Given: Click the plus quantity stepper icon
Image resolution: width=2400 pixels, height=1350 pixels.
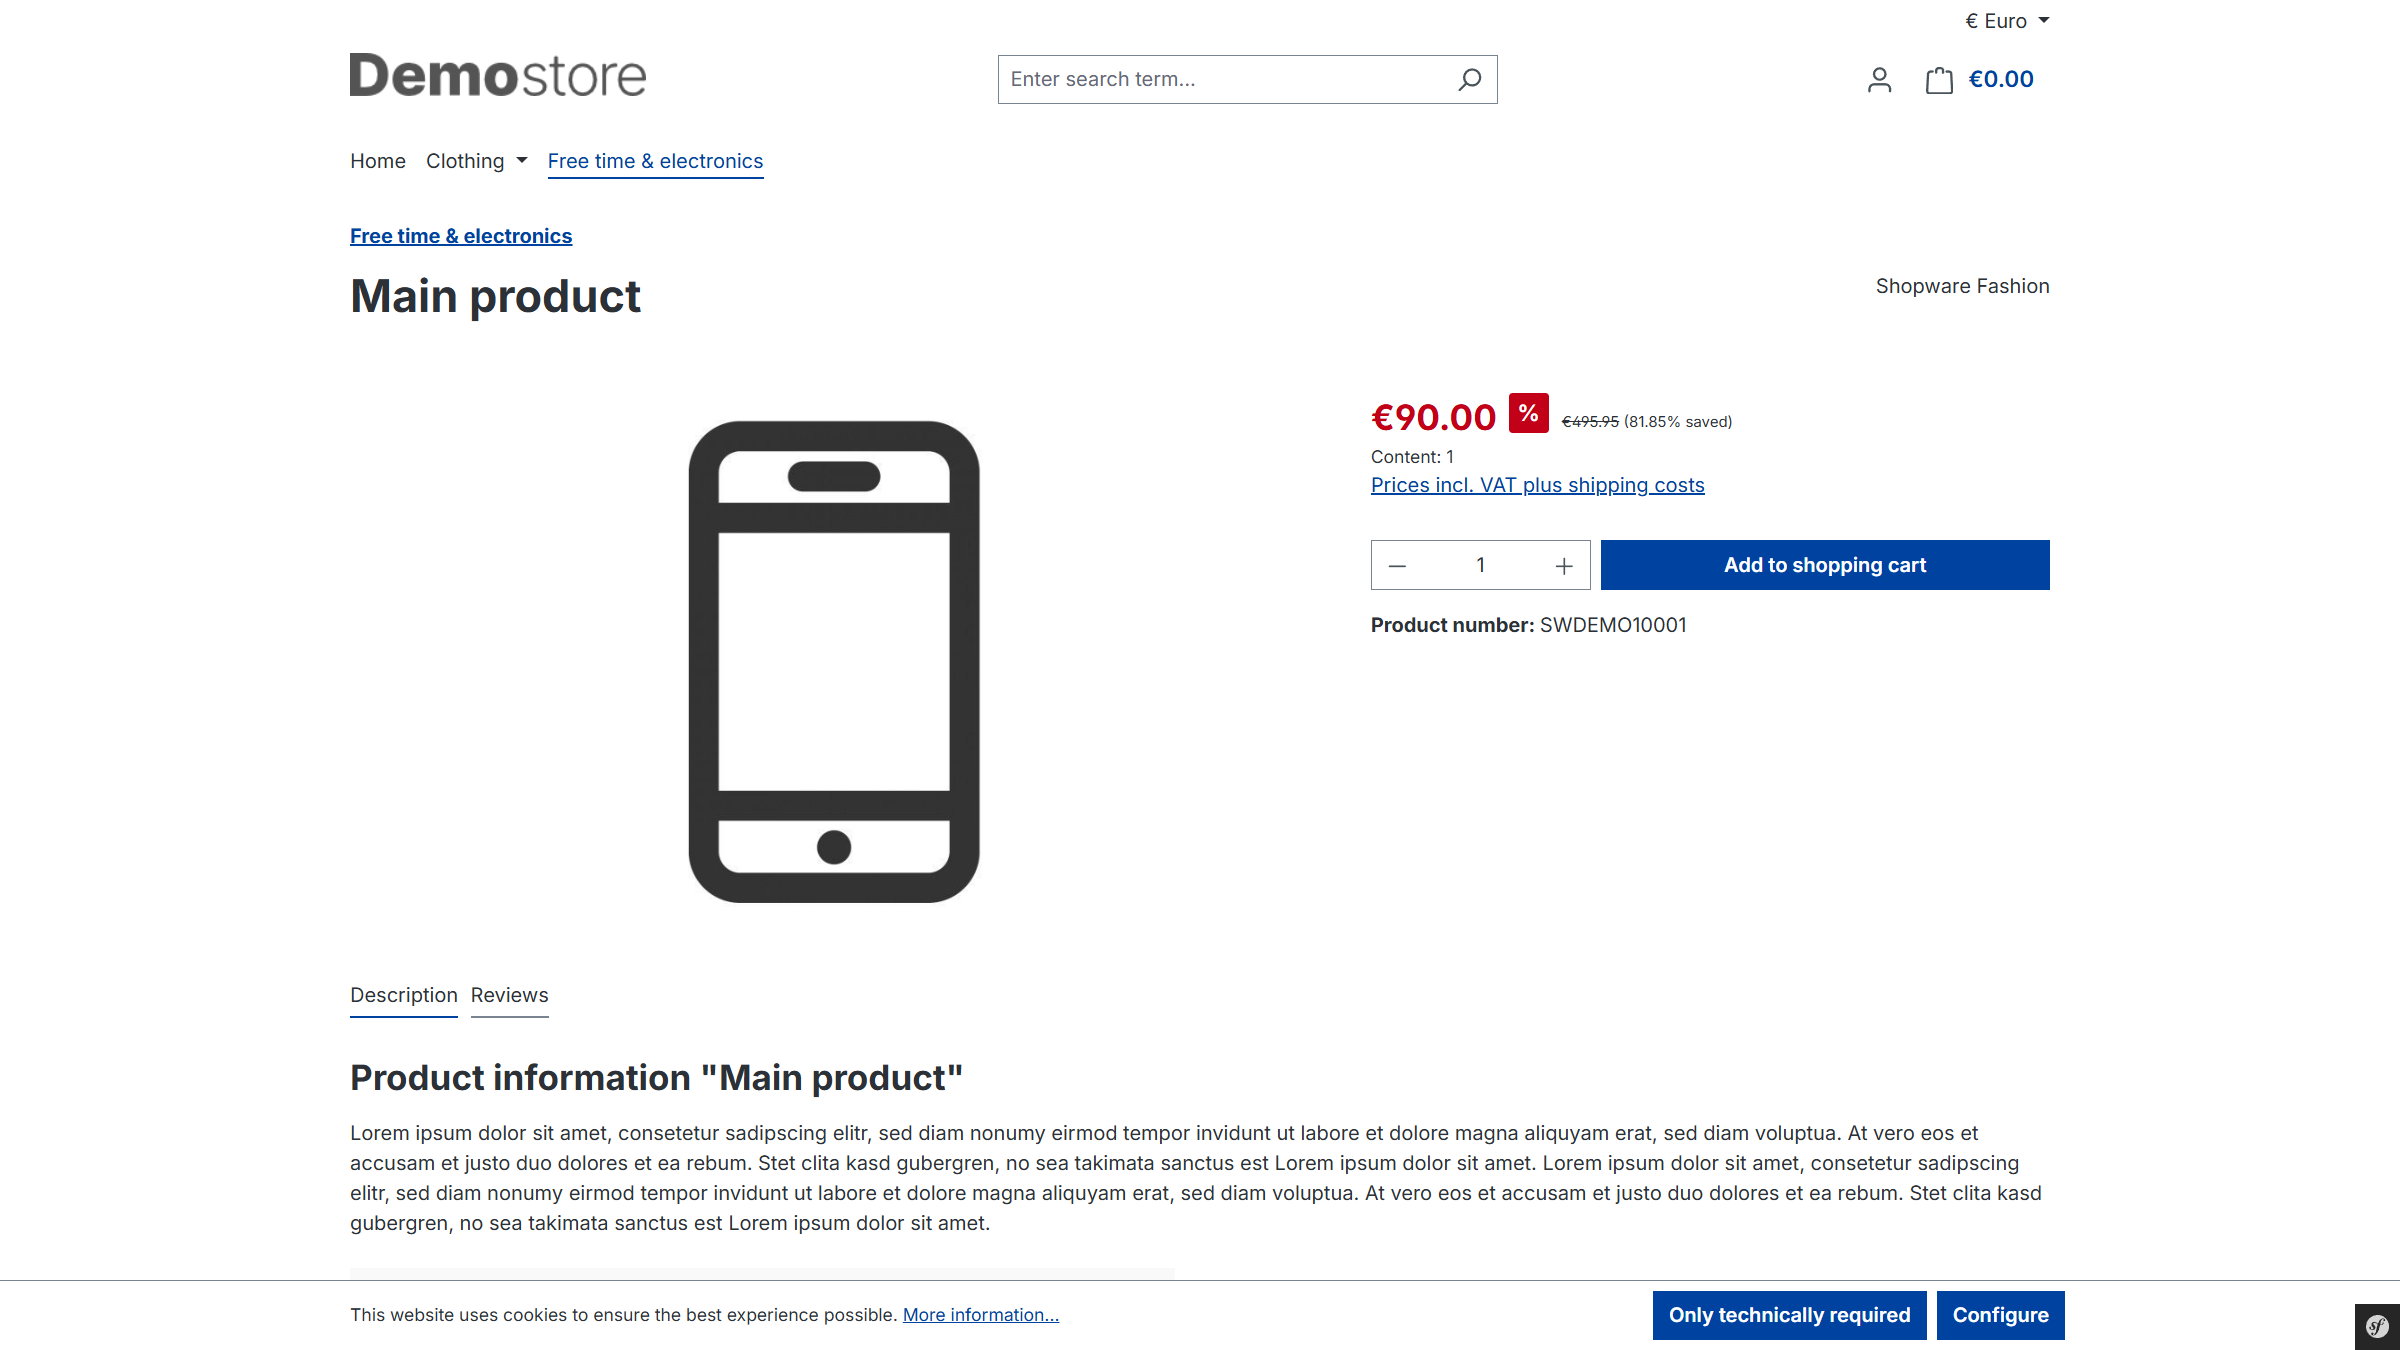Looking at the screenshot, I should pos(1563,565).
